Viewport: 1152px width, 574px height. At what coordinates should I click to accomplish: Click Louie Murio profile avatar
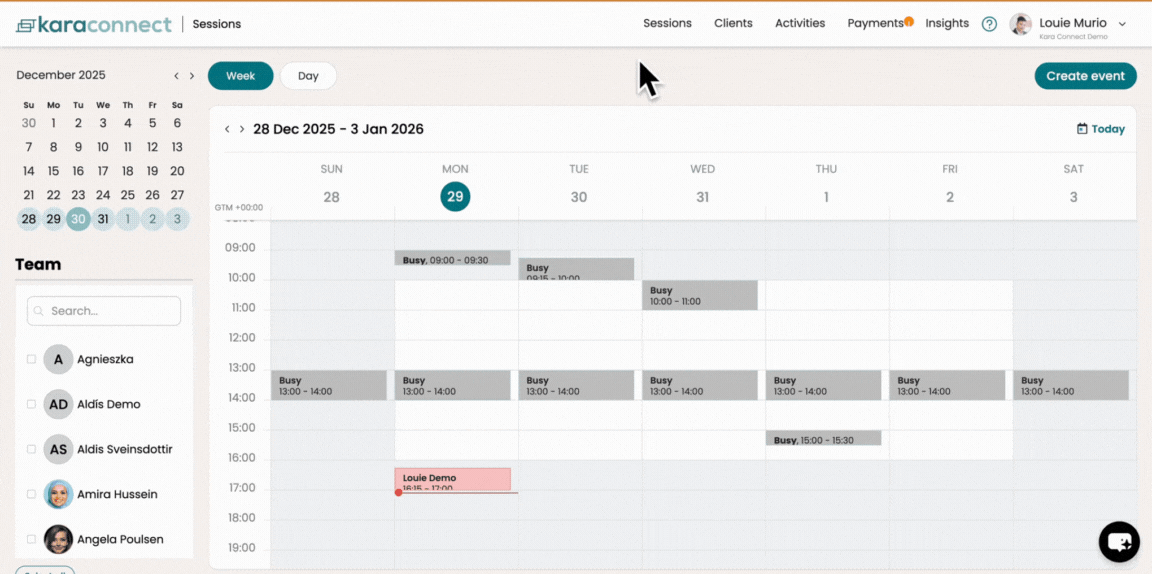point(1020,24)
